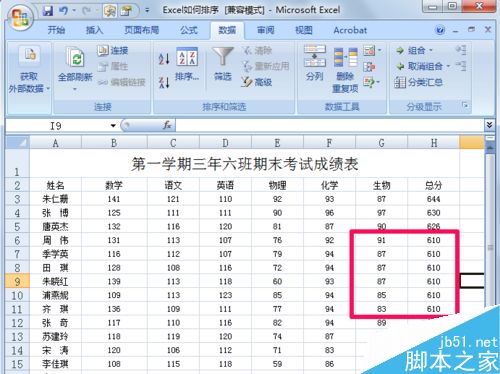This screenshot has height=374, width=500.
Task: Switch to the Insert (插入) tab
Action: [x=94, y=30]
